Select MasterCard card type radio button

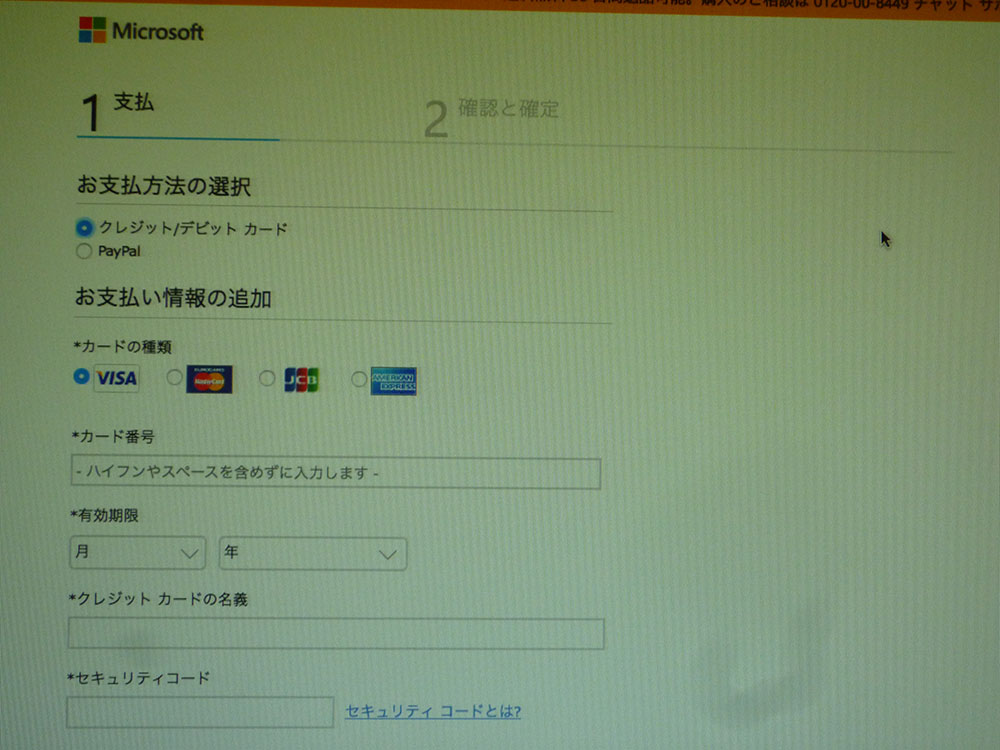pos(173,378)
